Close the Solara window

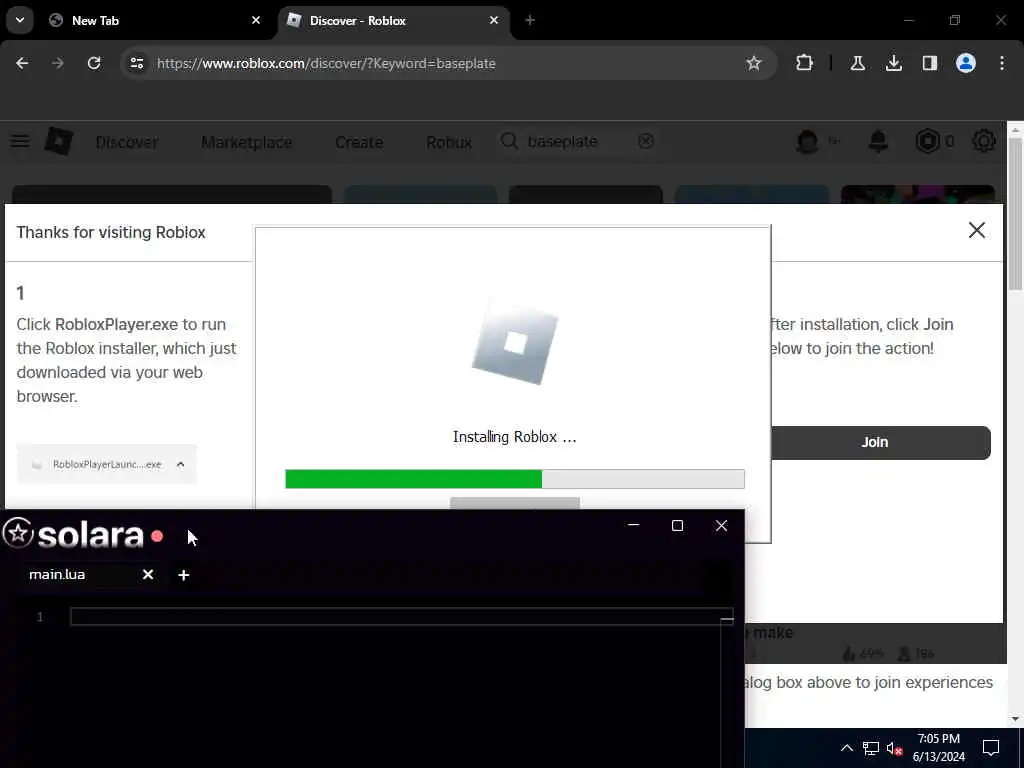721,525
